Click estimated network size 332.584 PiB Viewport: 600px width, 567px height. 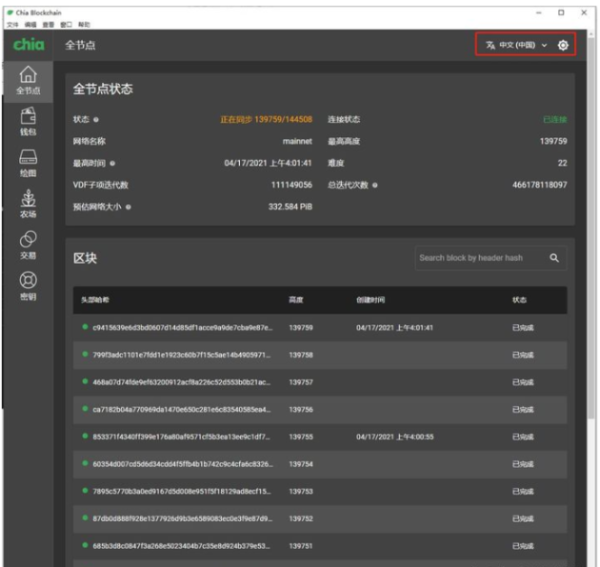tap(290, 207)
